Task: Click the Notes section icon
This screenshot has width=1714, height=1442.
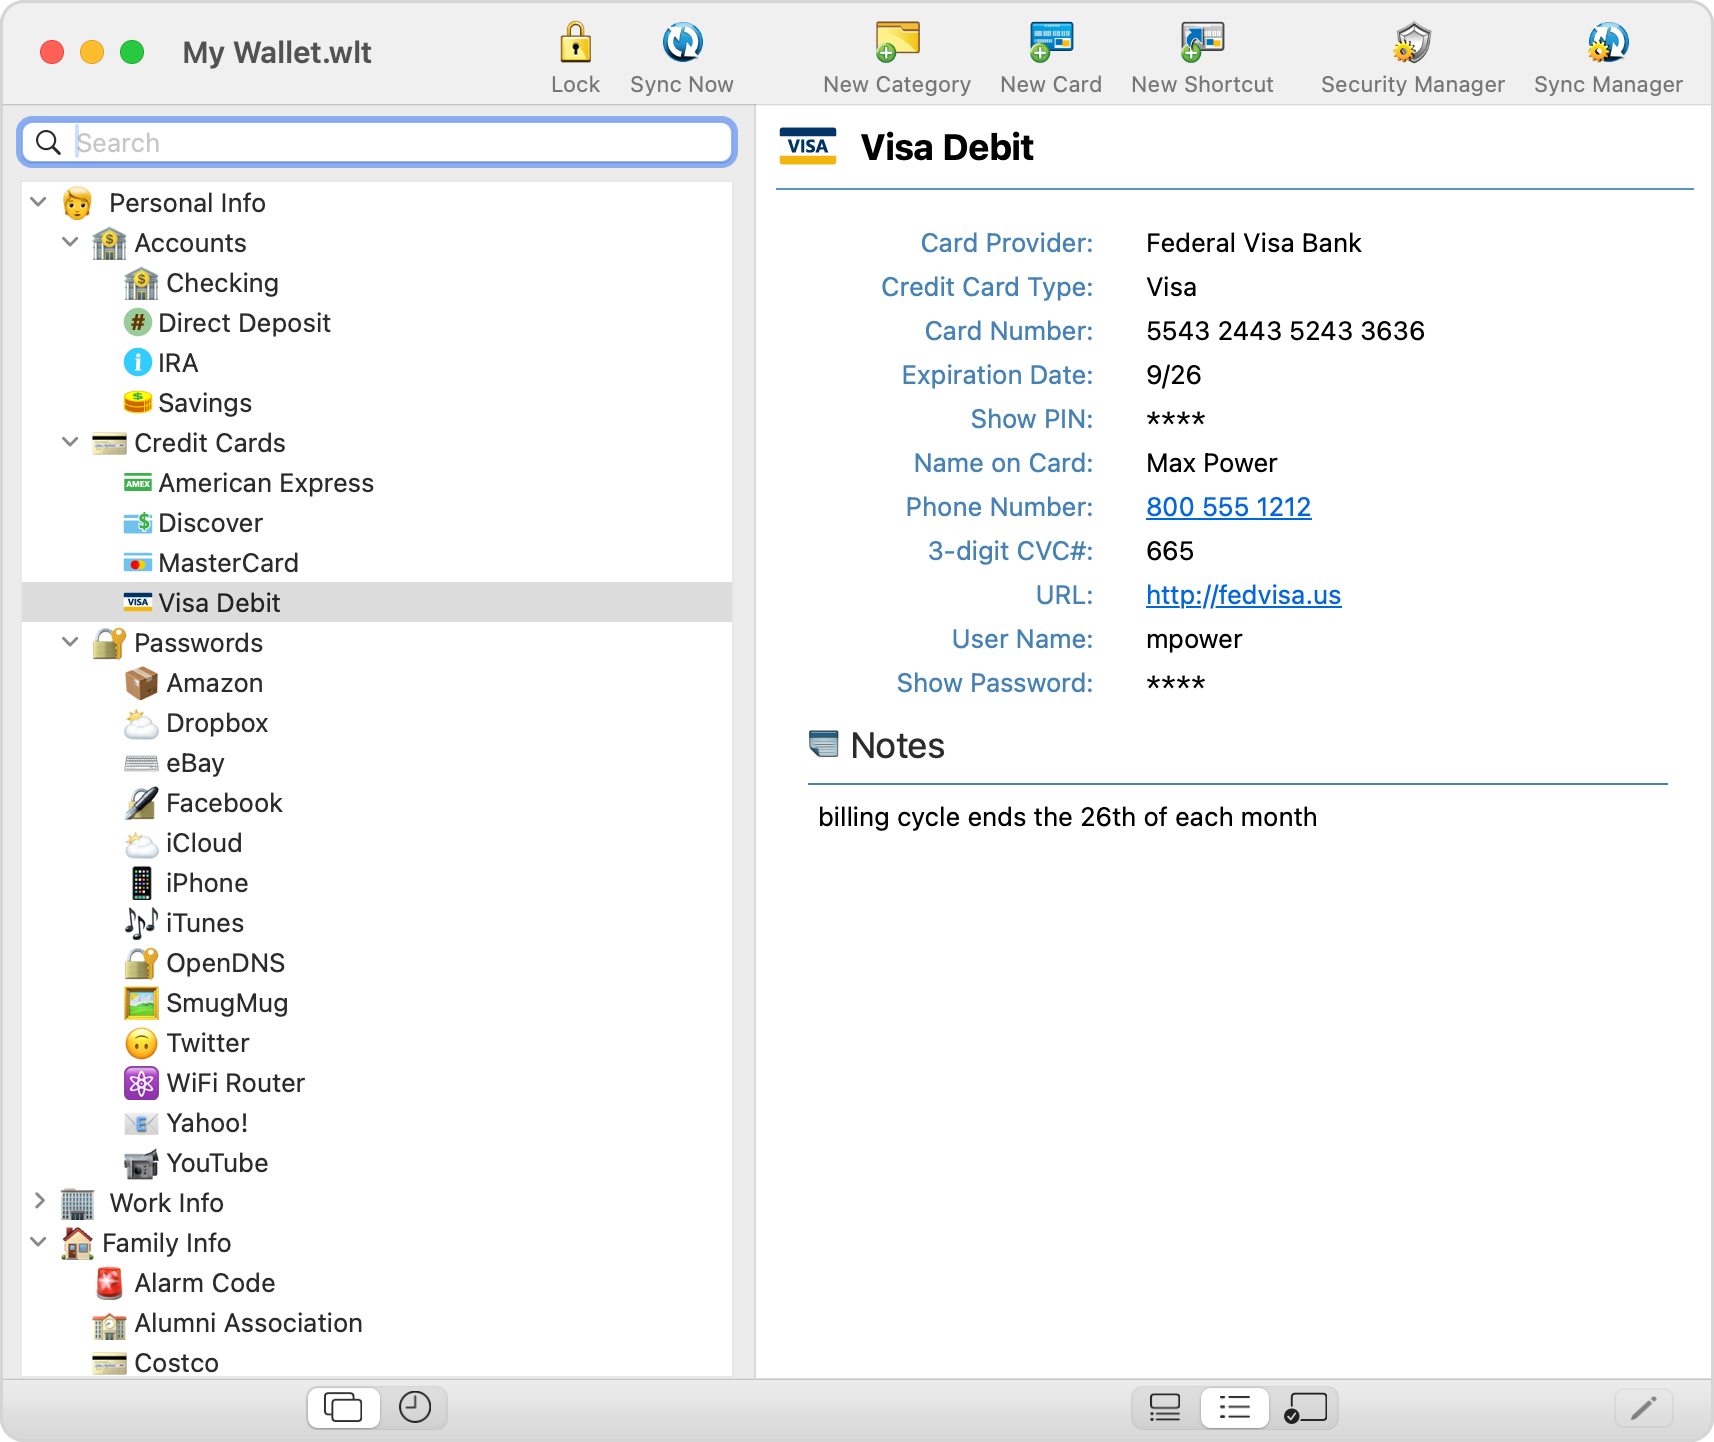Action: point(823,744)
